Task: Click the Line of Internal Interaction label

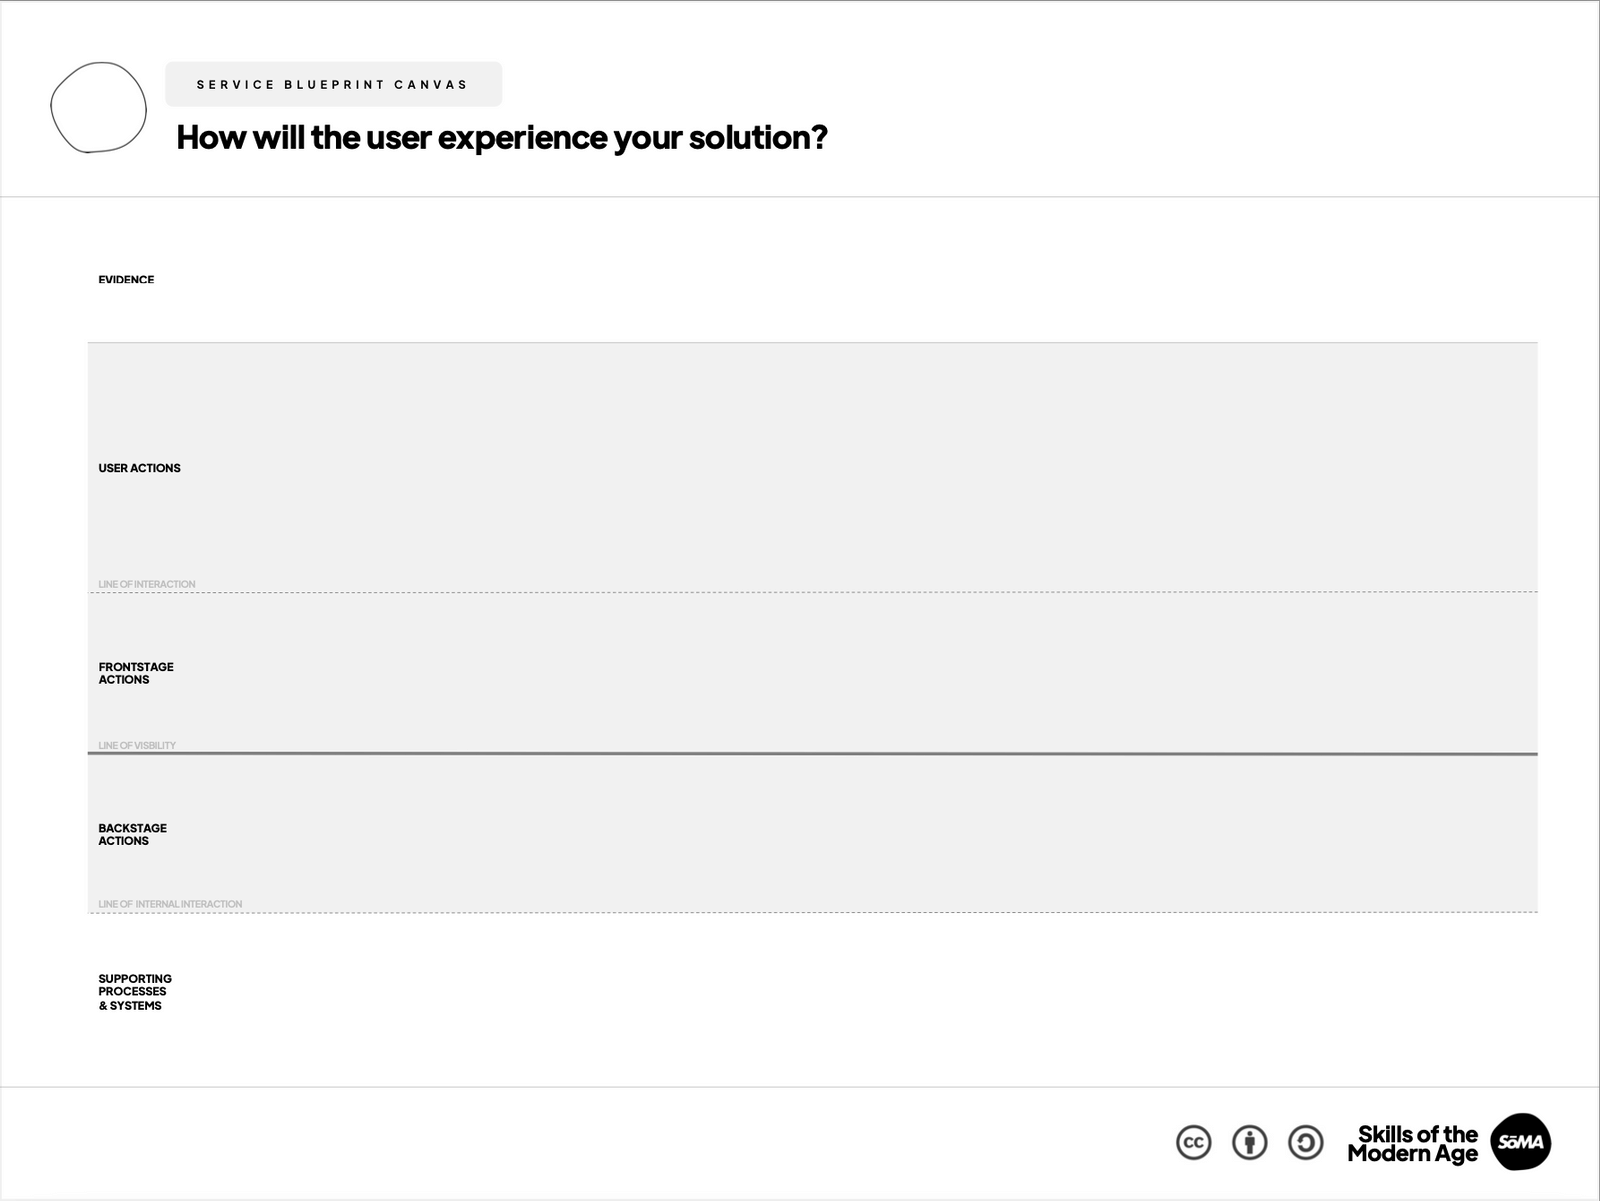Action: 170,904
